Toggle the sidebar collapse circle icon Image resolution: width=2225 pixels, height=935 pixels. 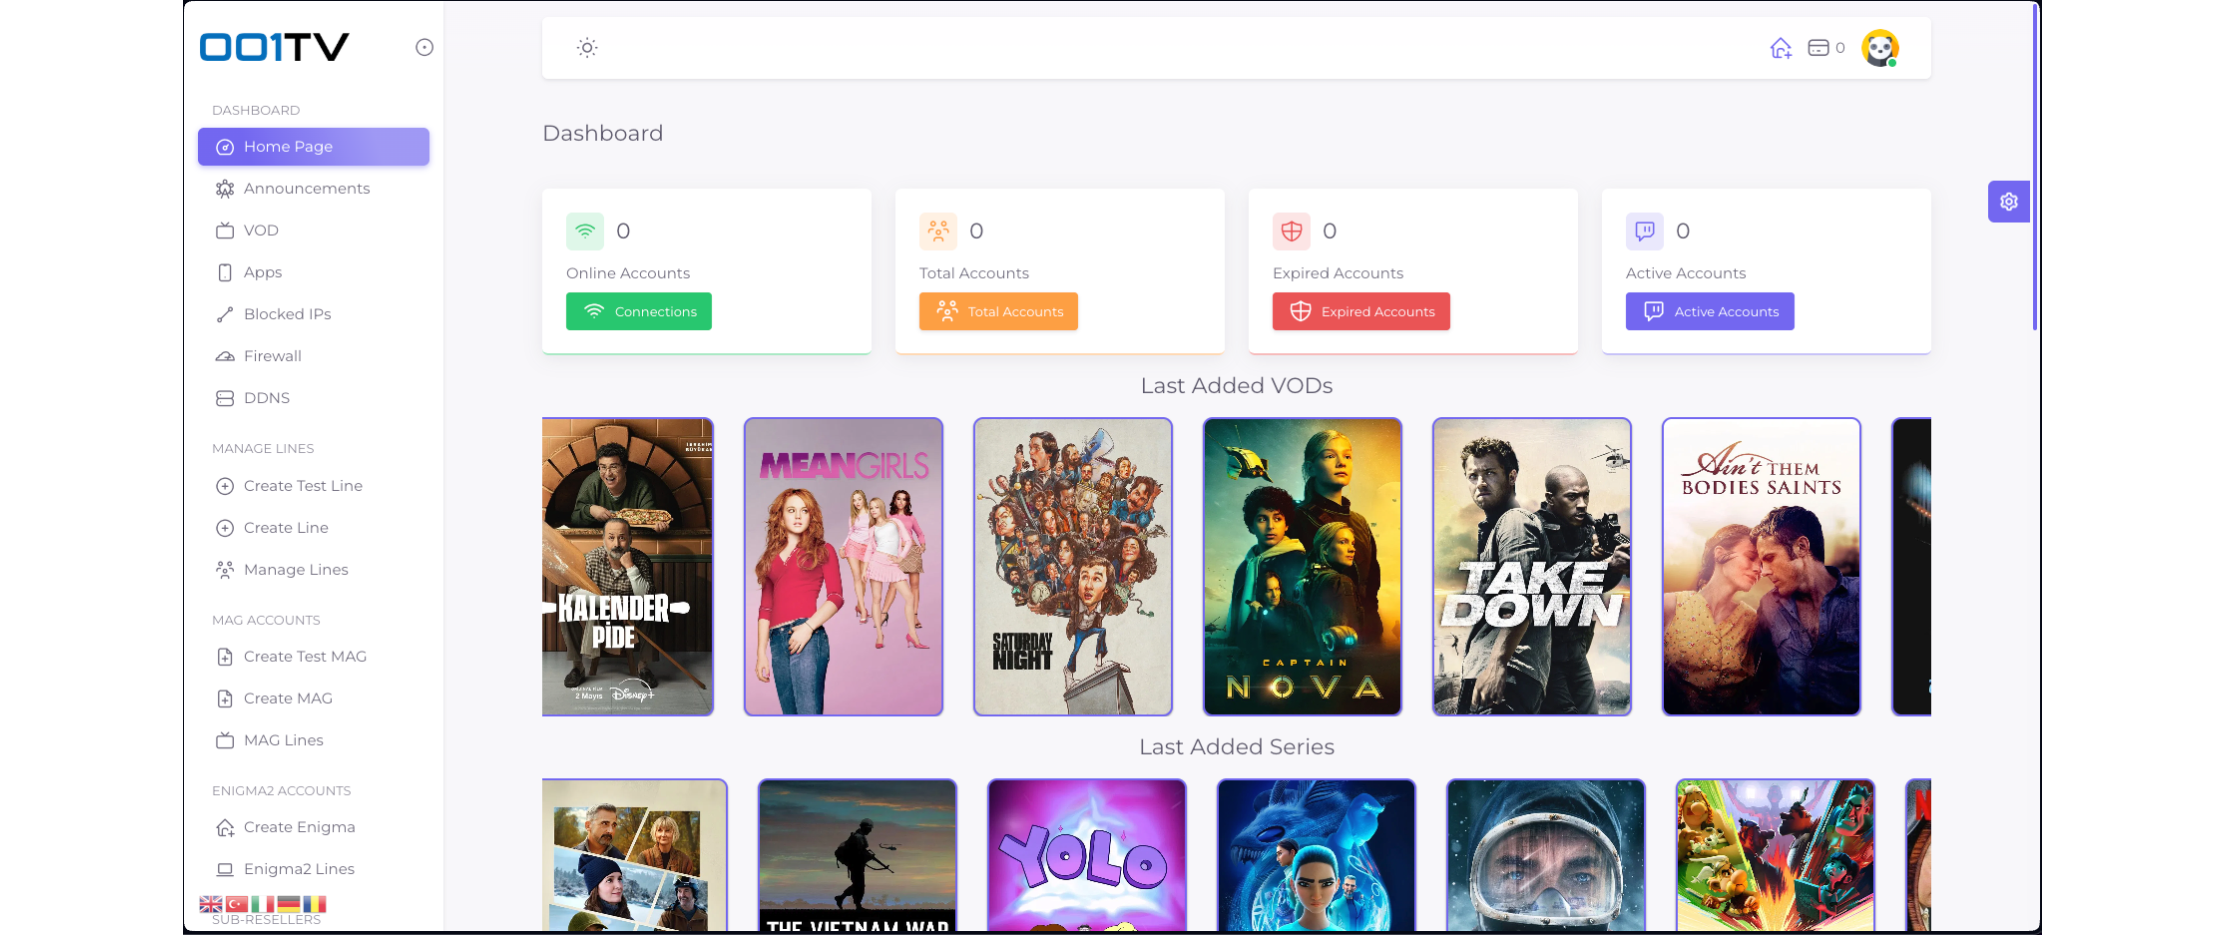click(424, 47)
